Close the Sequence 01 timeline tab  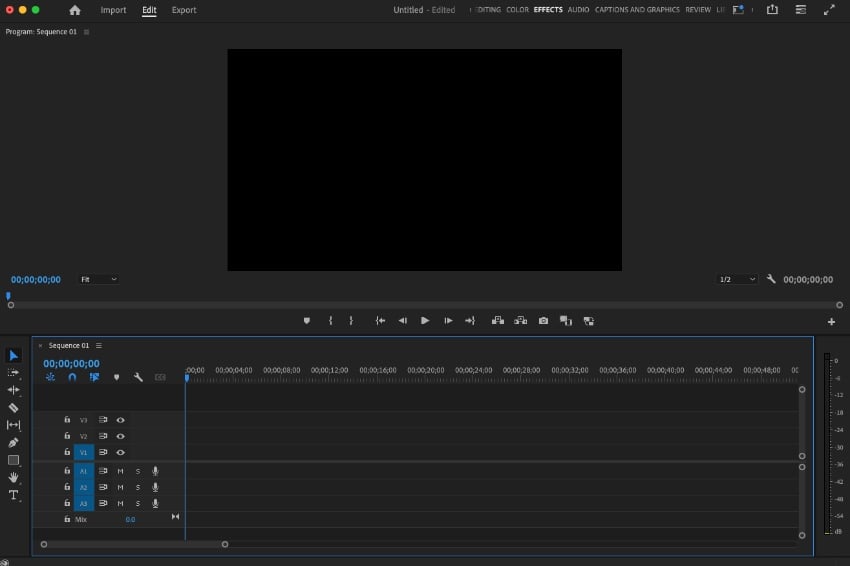click(x=40, y=346)
